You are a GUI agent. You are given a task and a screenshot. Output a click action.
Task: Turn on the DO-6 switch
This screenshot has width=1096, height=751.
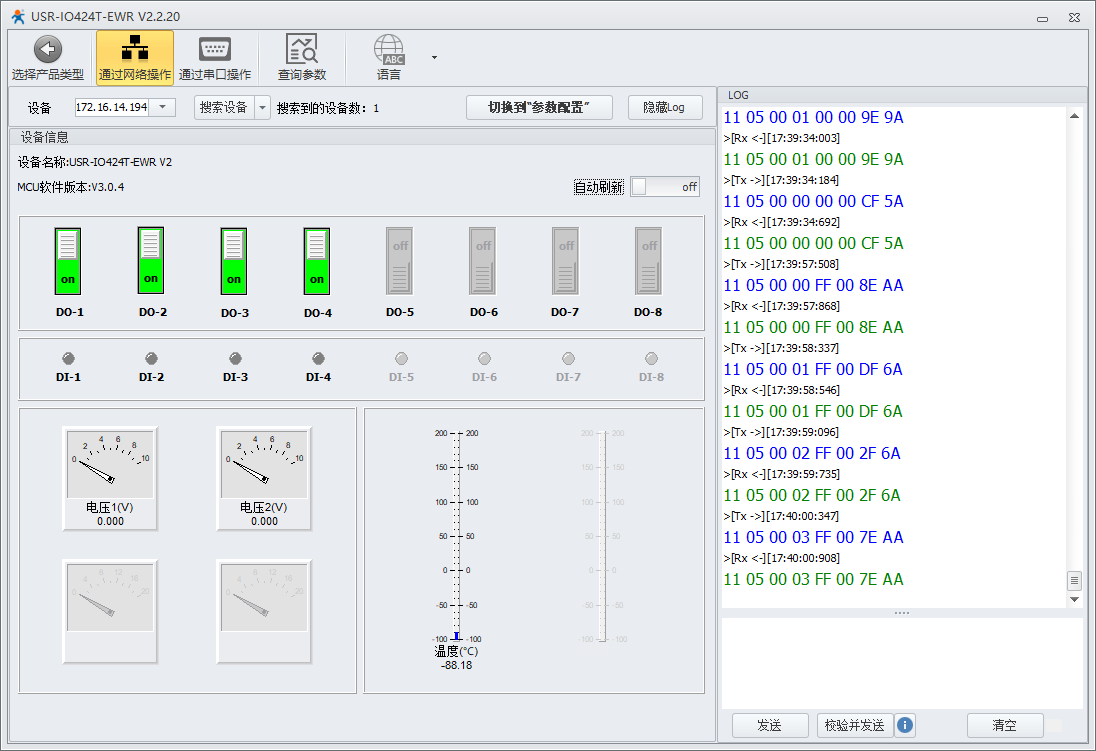point(483,261)
